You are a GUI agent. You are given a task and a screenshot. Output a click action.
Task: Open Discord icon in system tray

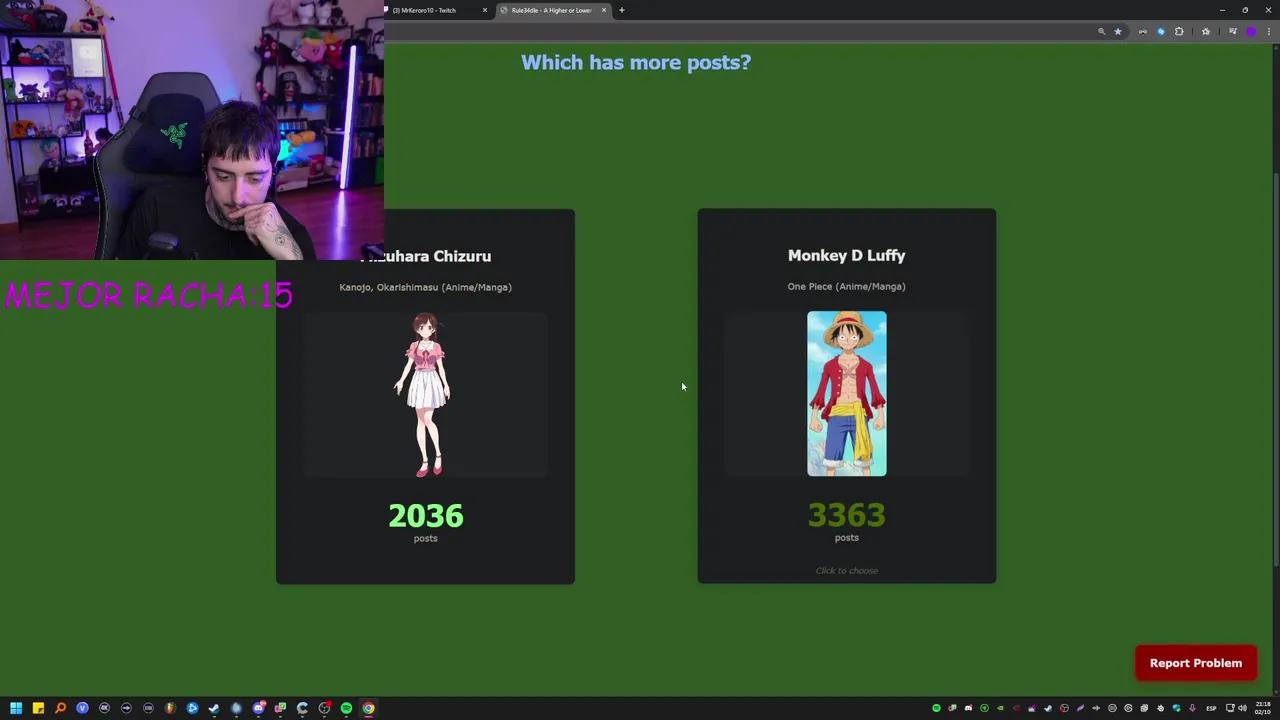969,708
